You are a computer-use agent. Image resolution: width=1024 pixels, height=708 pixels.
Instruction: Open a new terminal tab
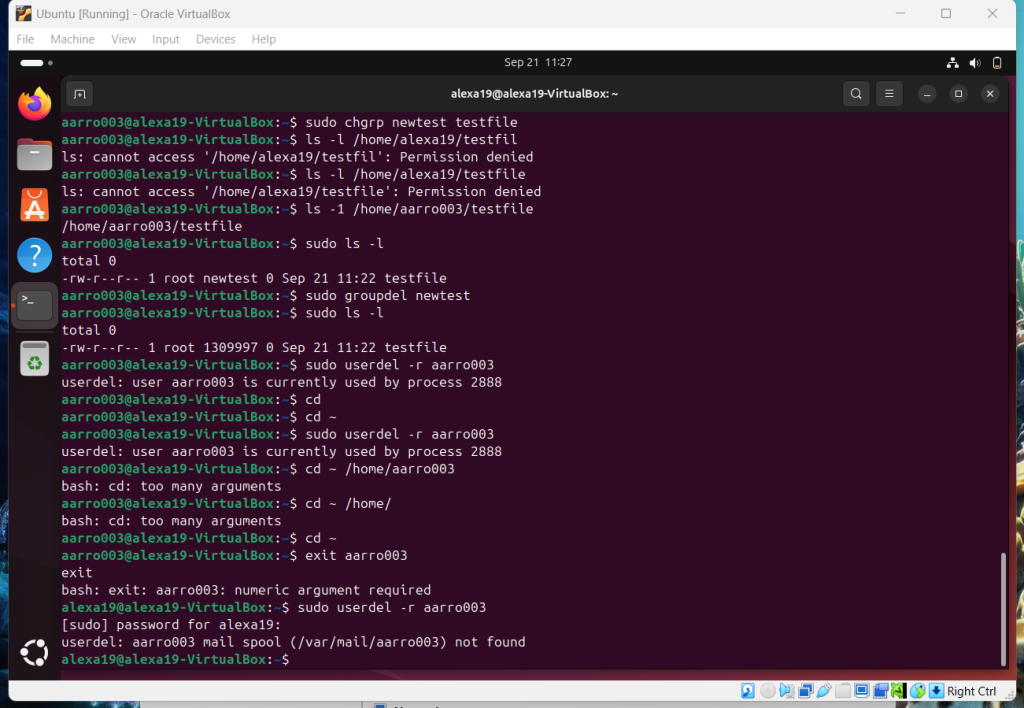click(80, 94)
